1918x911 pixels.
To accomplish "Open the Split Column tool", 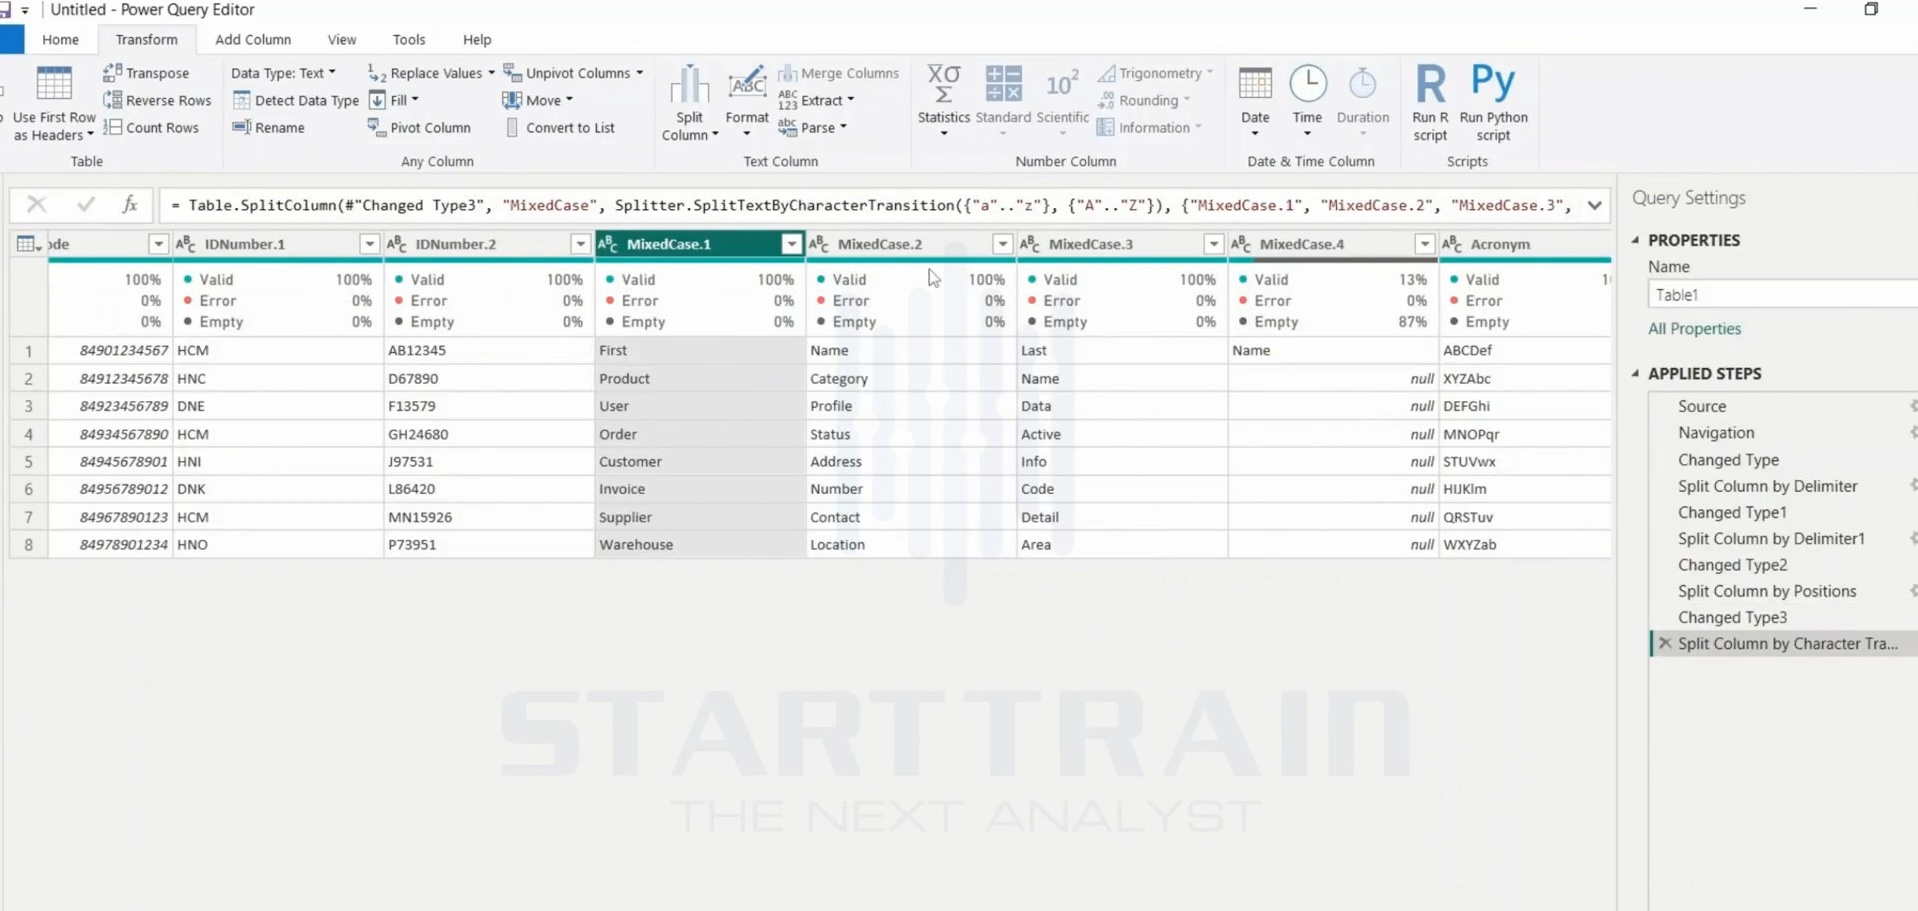I will [x=690, y=104].
